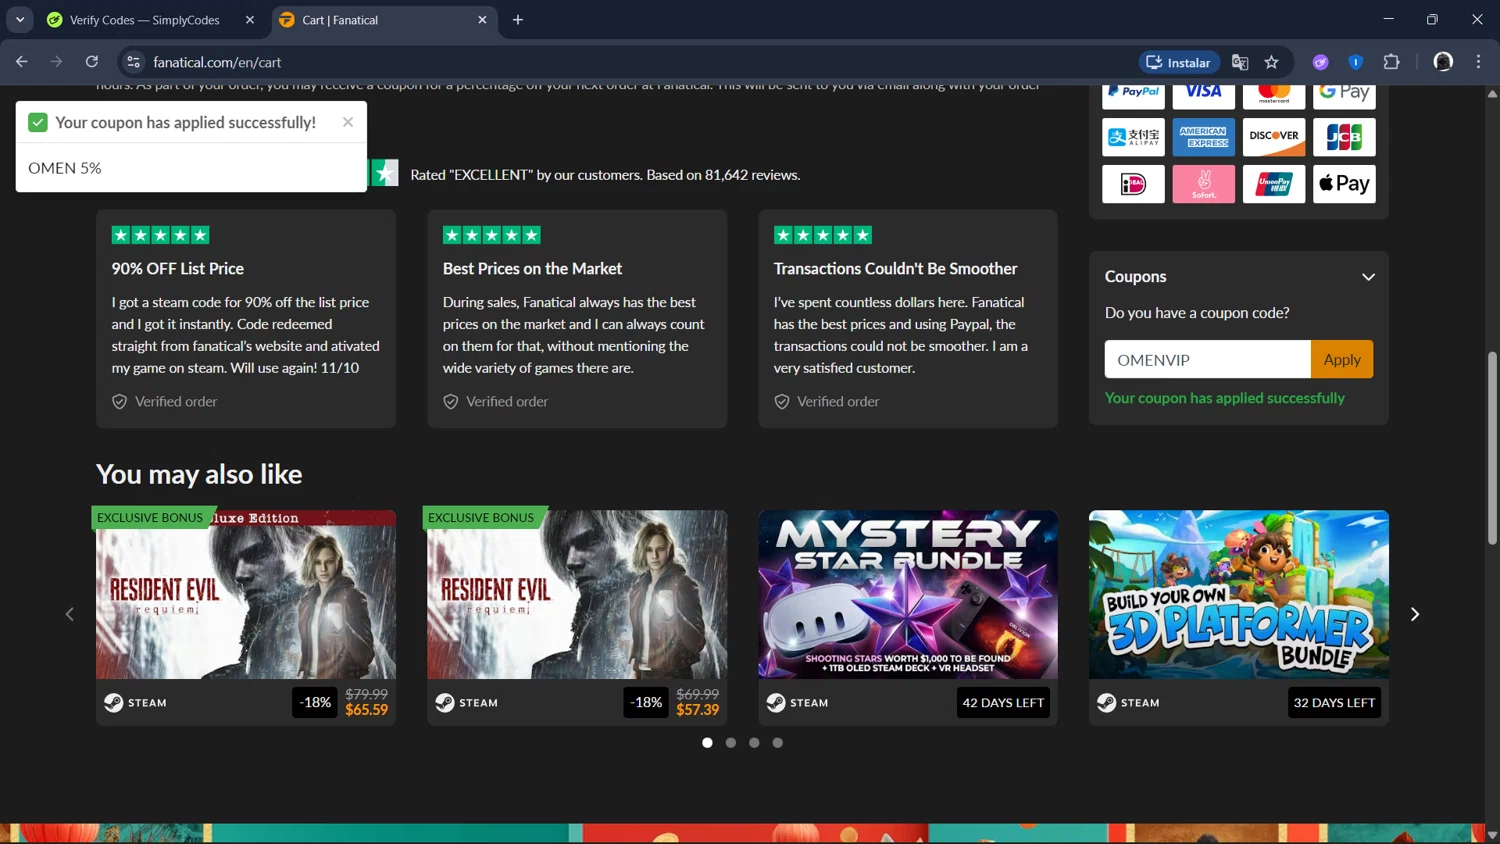Open the 90% OFF List Price review
Screen dimensions: 1500x844
click(246, 319)
